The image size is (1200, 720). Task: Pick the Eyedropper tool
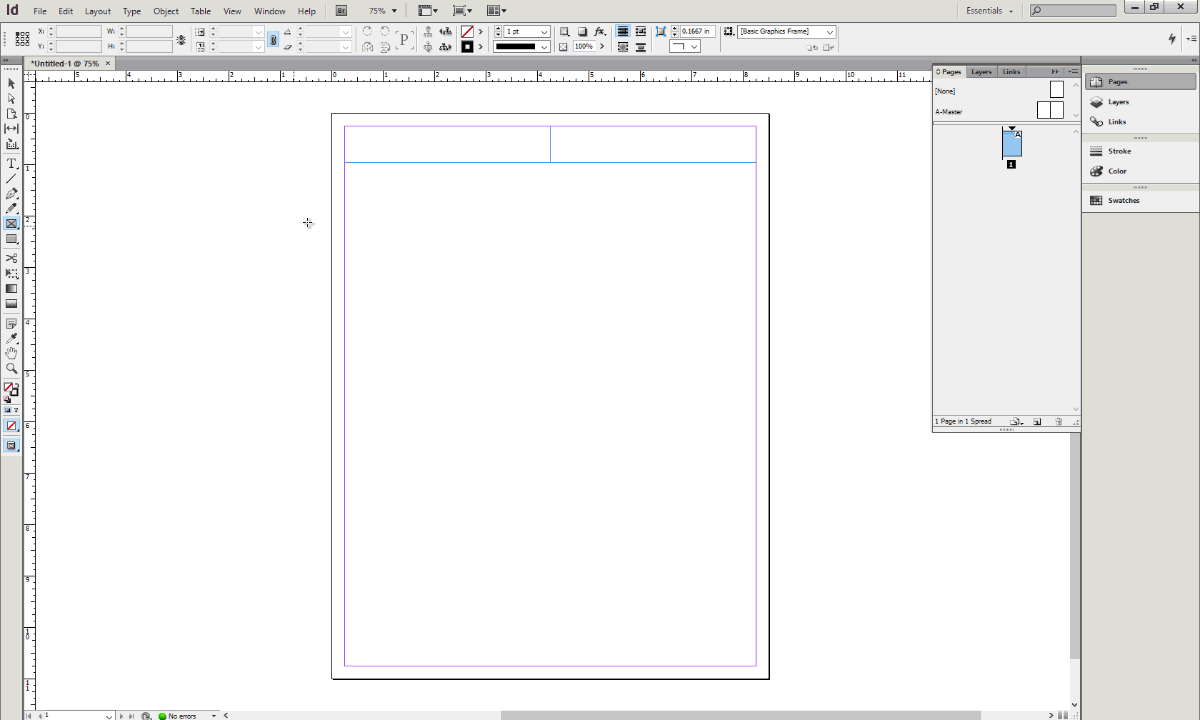11,337
